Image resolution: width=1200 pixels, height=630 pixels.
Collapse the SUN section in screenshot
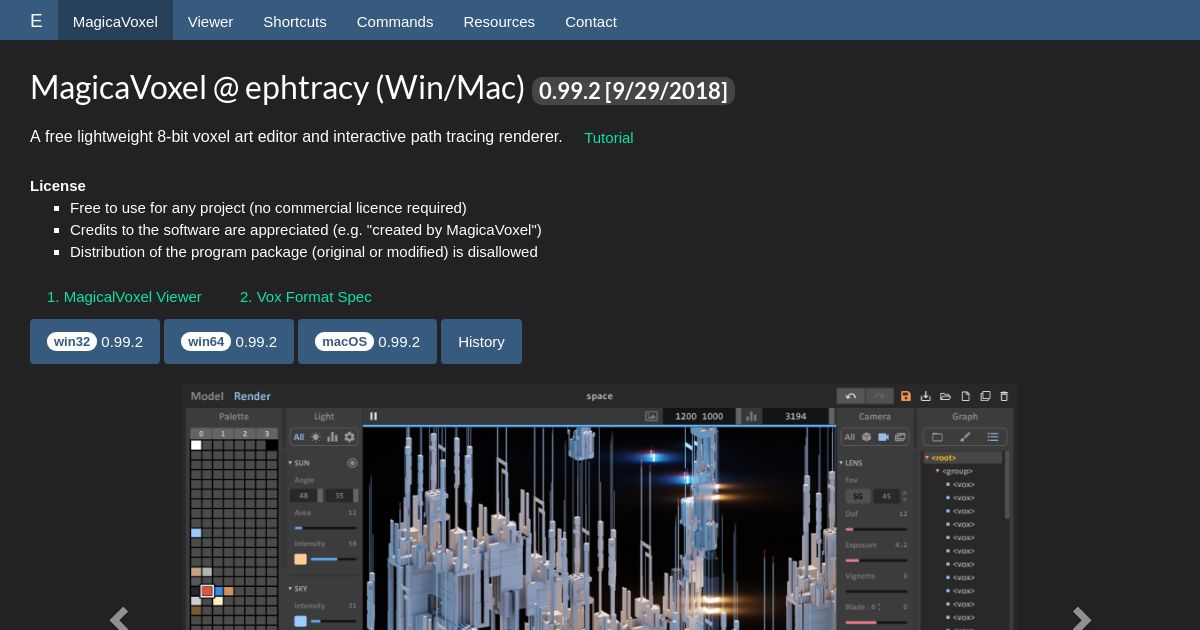(291, 463)
